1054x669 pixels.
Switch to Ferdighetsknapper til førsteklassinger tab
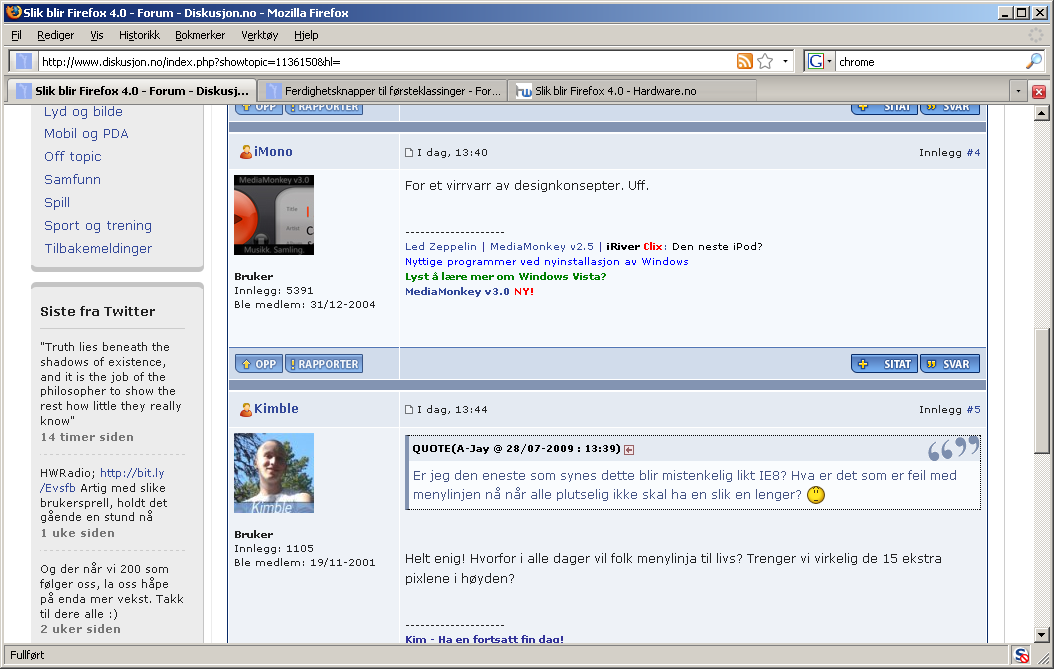[382, 91]
